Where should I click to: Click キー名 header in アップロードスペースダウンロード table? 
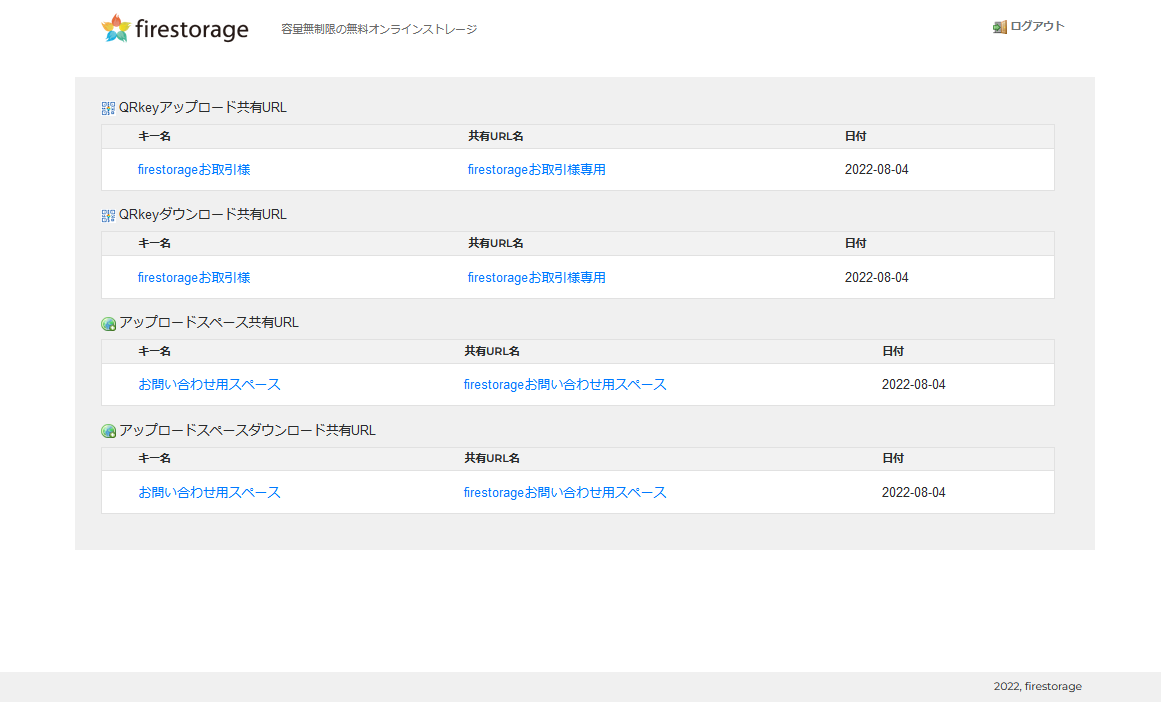(x=155, y=458)
